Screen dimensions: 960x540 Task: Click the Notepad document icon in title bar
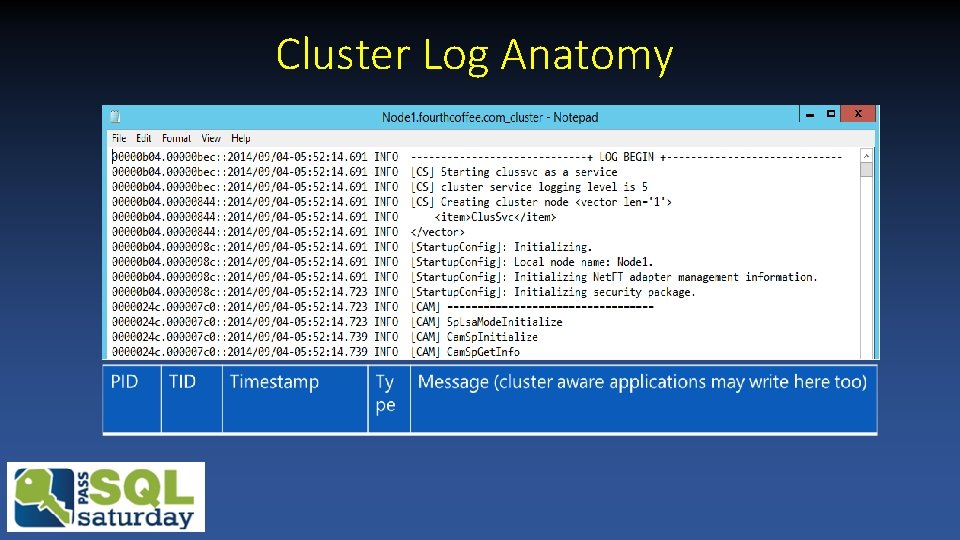(x=115, y=116)
